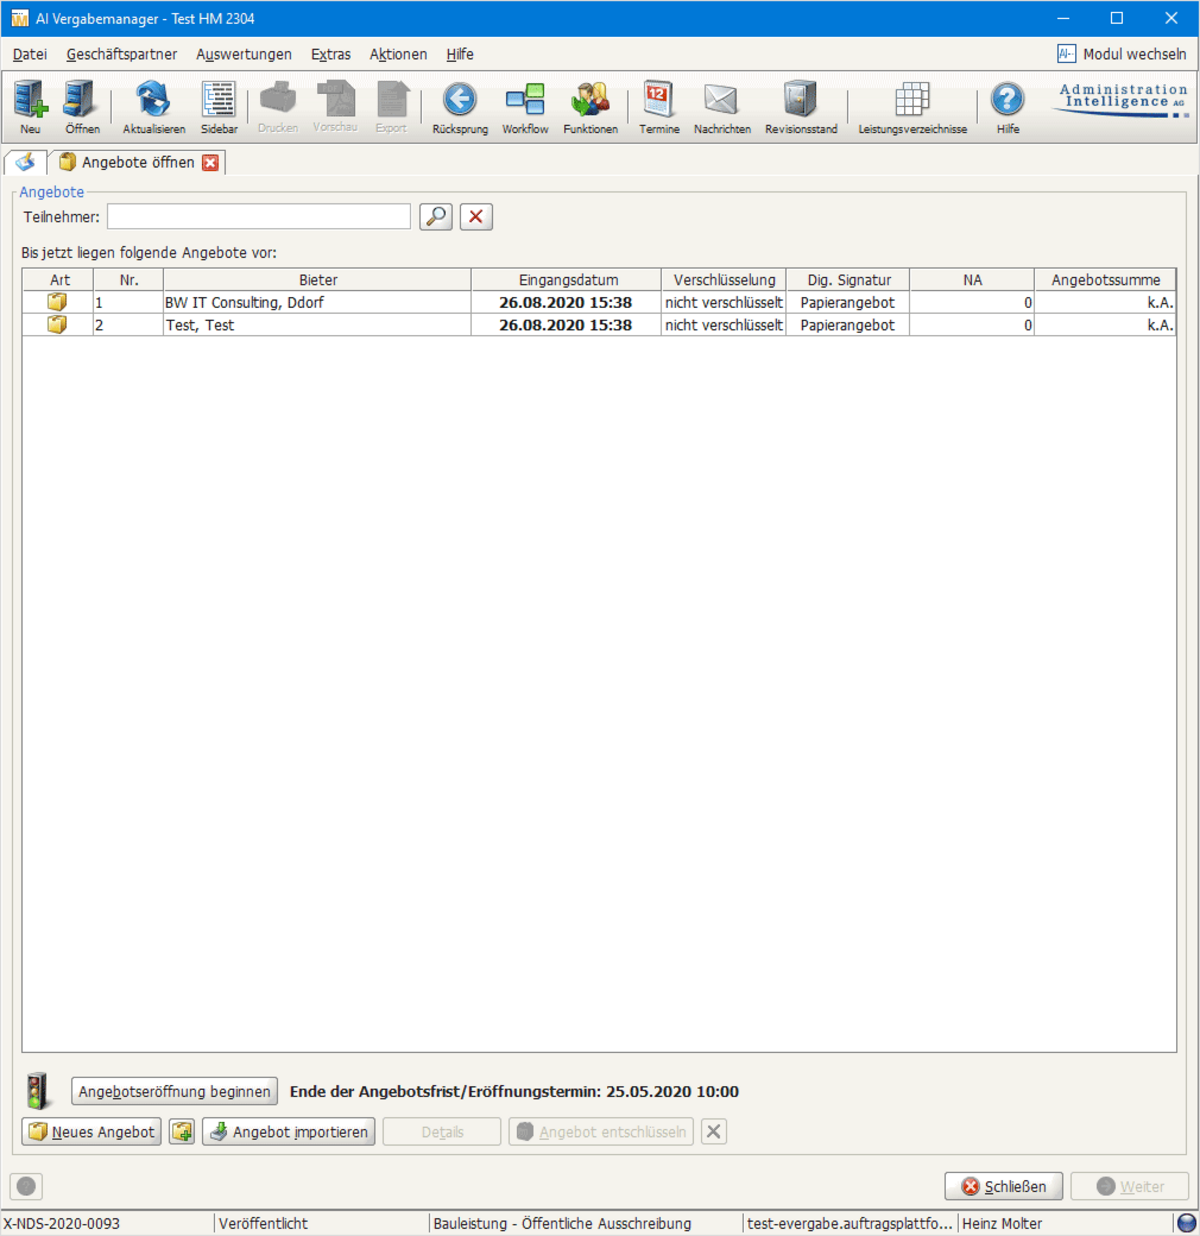Clear Teilnehmer filter with red X button
This screenshot has height=1236, width=1200.
476,217
